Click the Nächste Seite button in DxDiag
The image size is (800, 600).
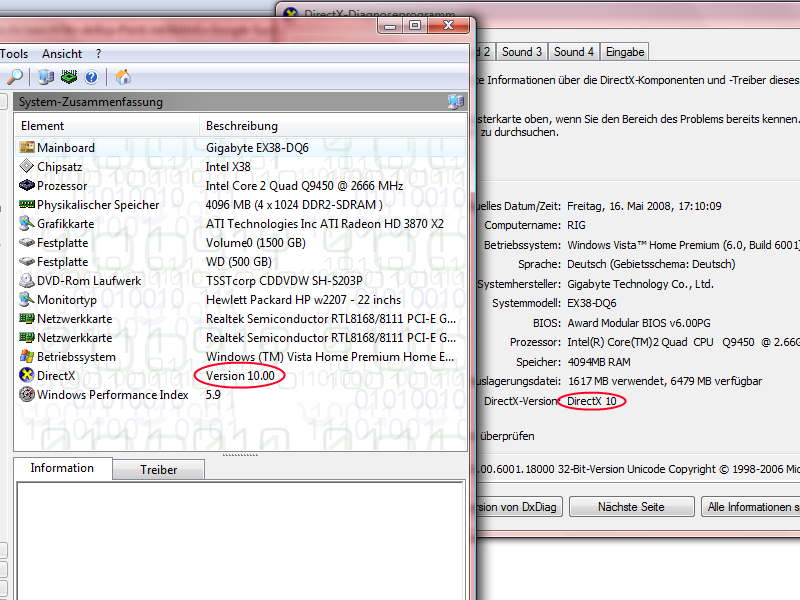click(x=631, y=507)
